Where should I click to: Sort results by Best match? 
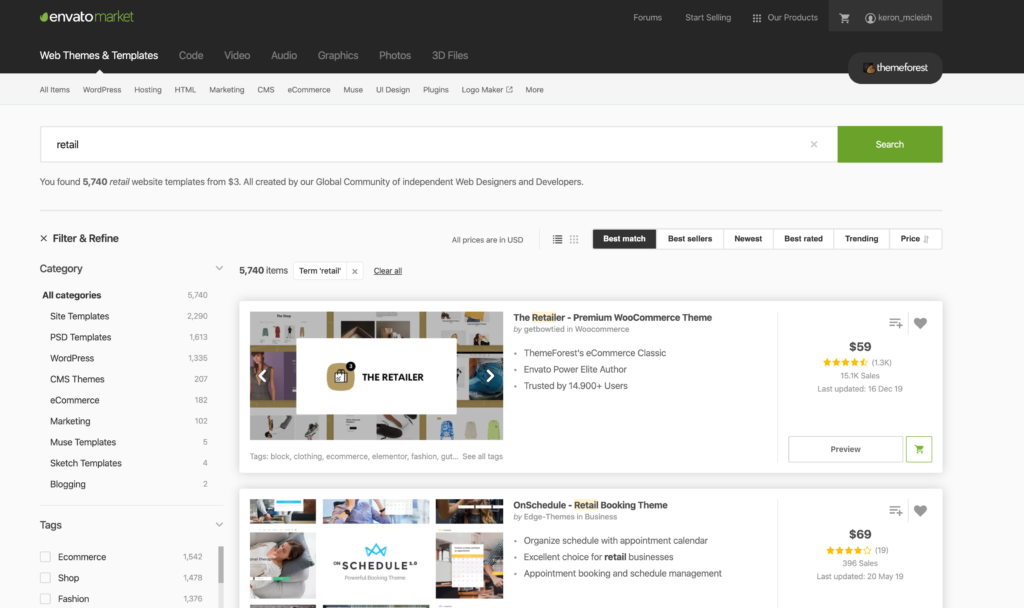point(624,239)
